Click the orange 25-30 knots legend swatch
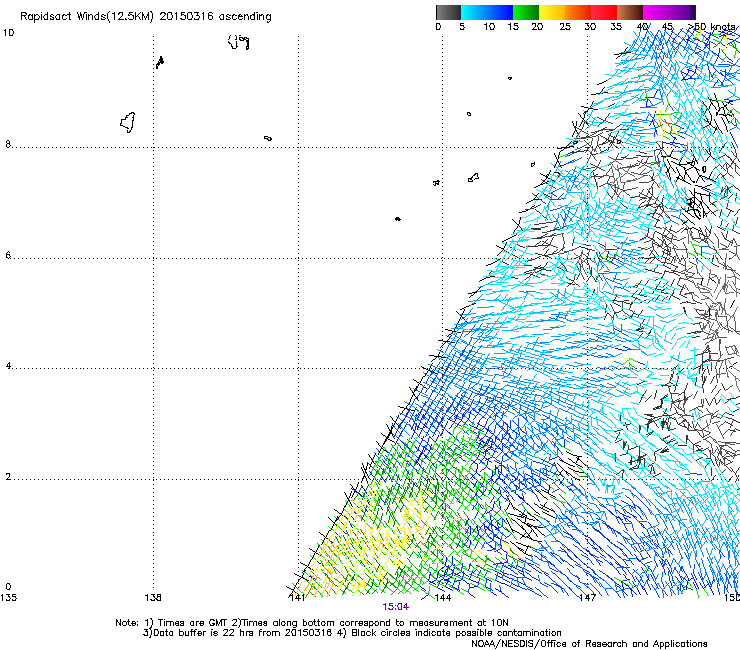 click(578, 12)
